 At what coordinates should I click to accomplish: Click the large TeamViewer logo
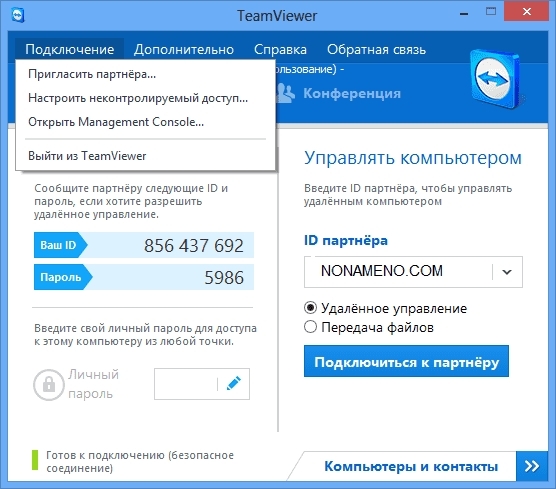click(x=495, y=80)
